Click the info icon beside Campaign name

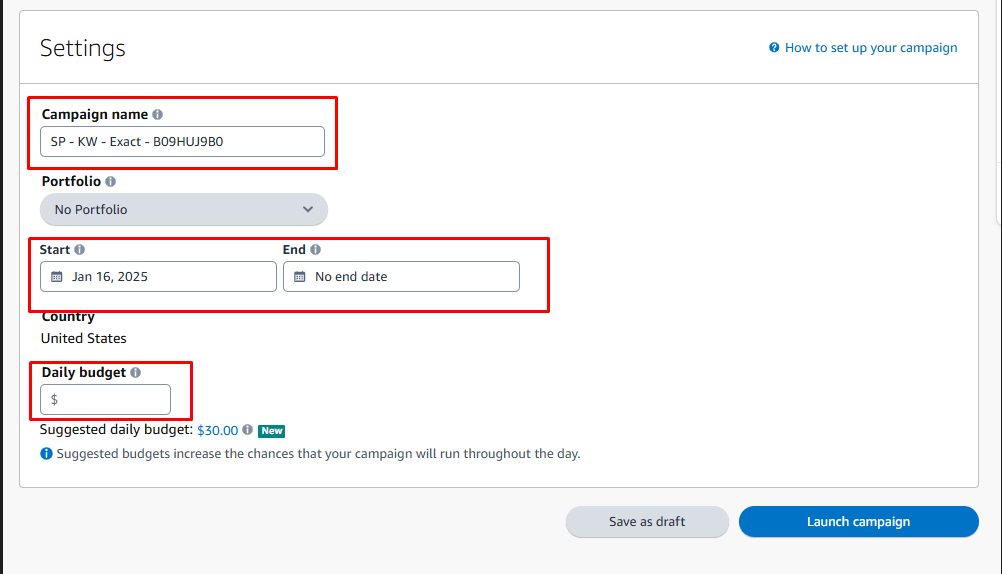point(158,115)
